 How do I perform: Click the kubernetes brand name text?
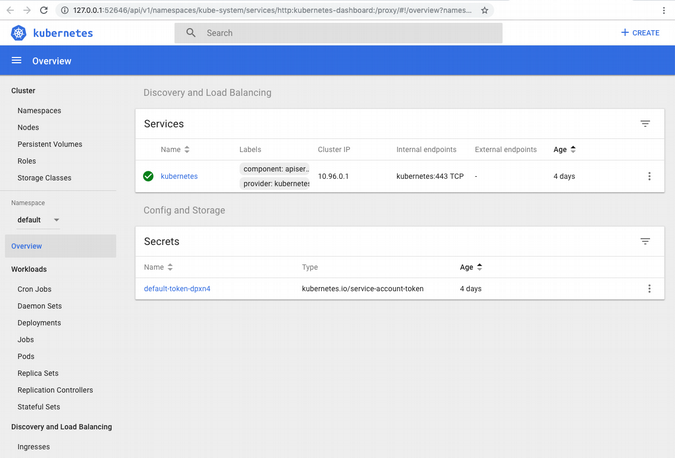click(63, 33)
